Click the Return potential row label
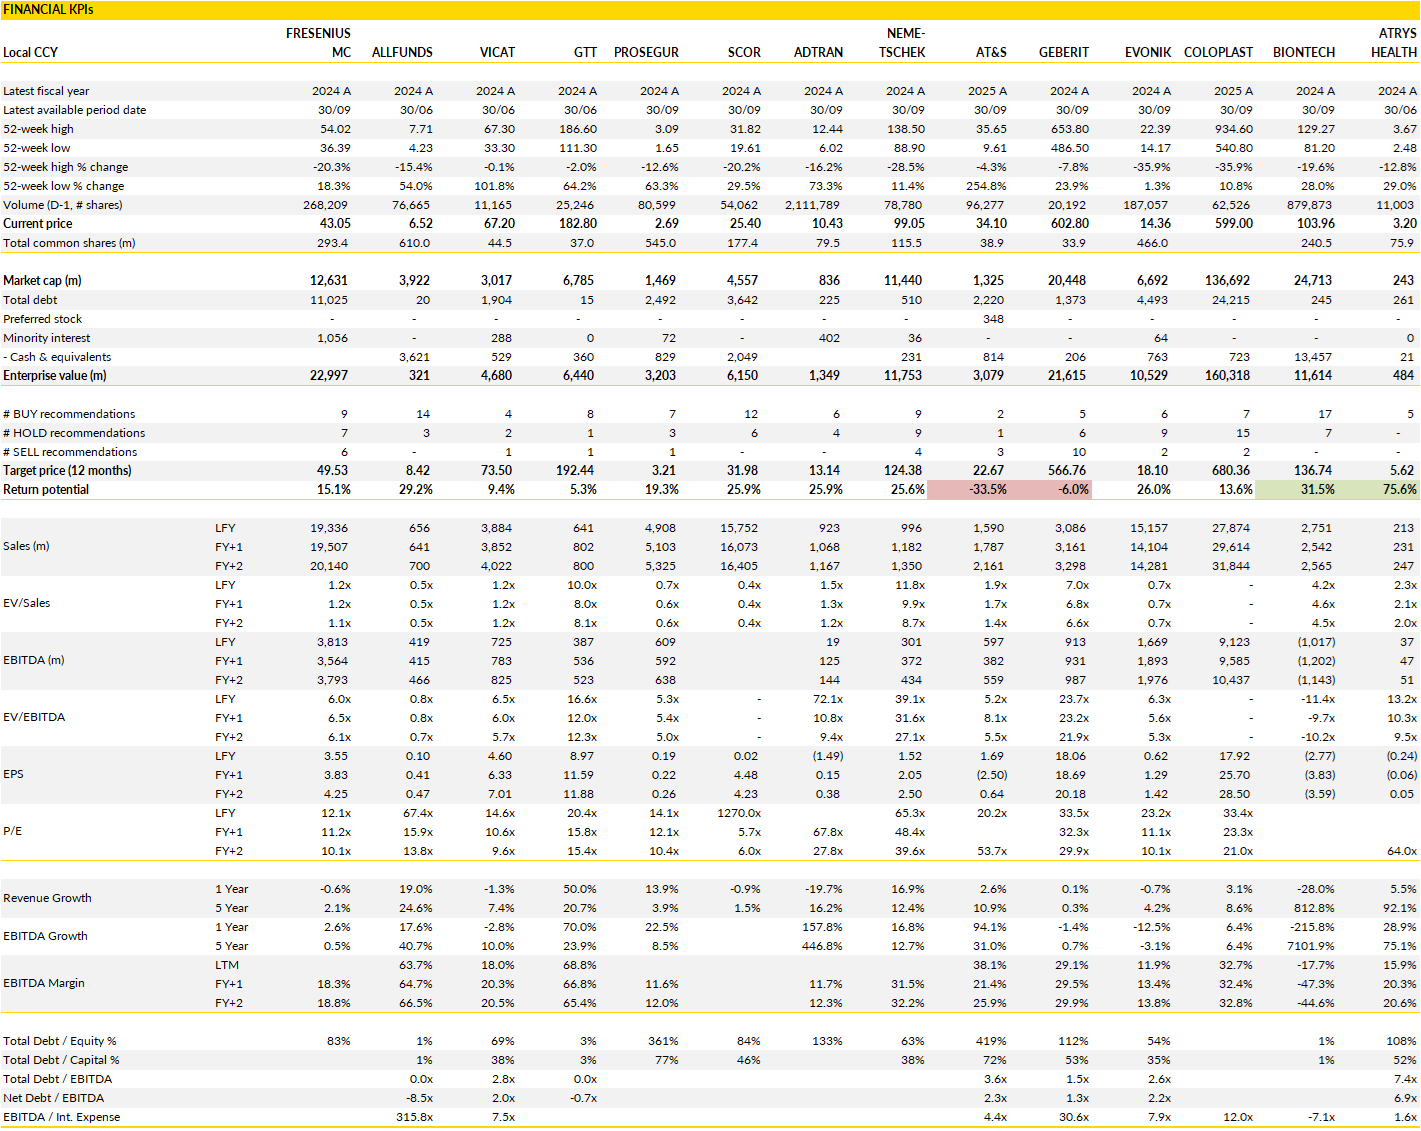The height and width of the screenshot is (1131, 1421). click(x=46, y=490)
